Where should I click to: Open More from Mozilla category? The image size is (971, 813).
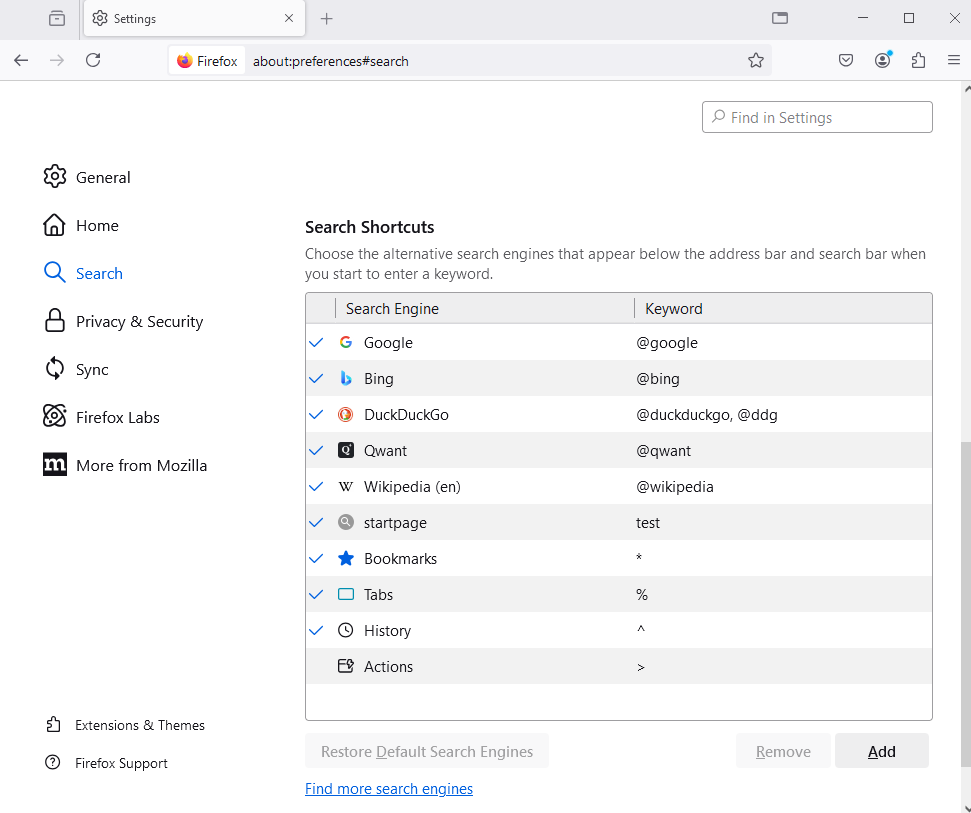coord(124,465)
